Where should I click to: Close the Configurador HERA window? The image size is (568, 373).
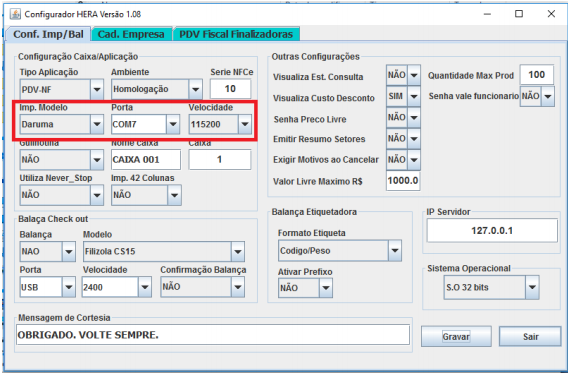tap(551, 14)
